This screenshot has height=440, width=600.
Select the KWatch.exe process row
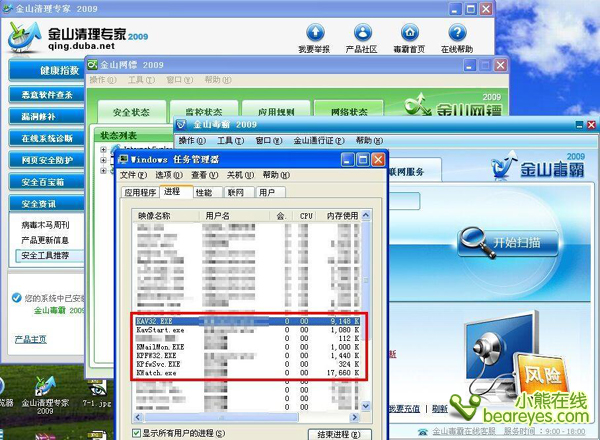click(248, 373)
